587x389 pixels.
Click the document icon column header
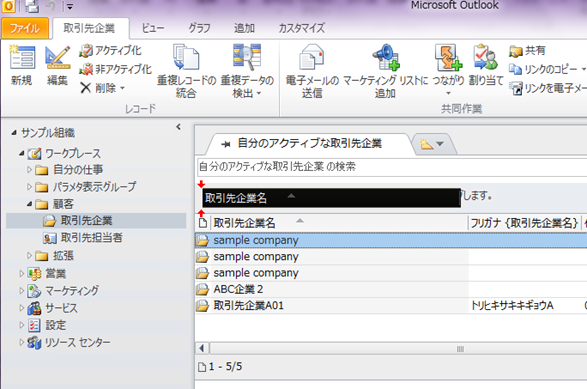[203, 223]
